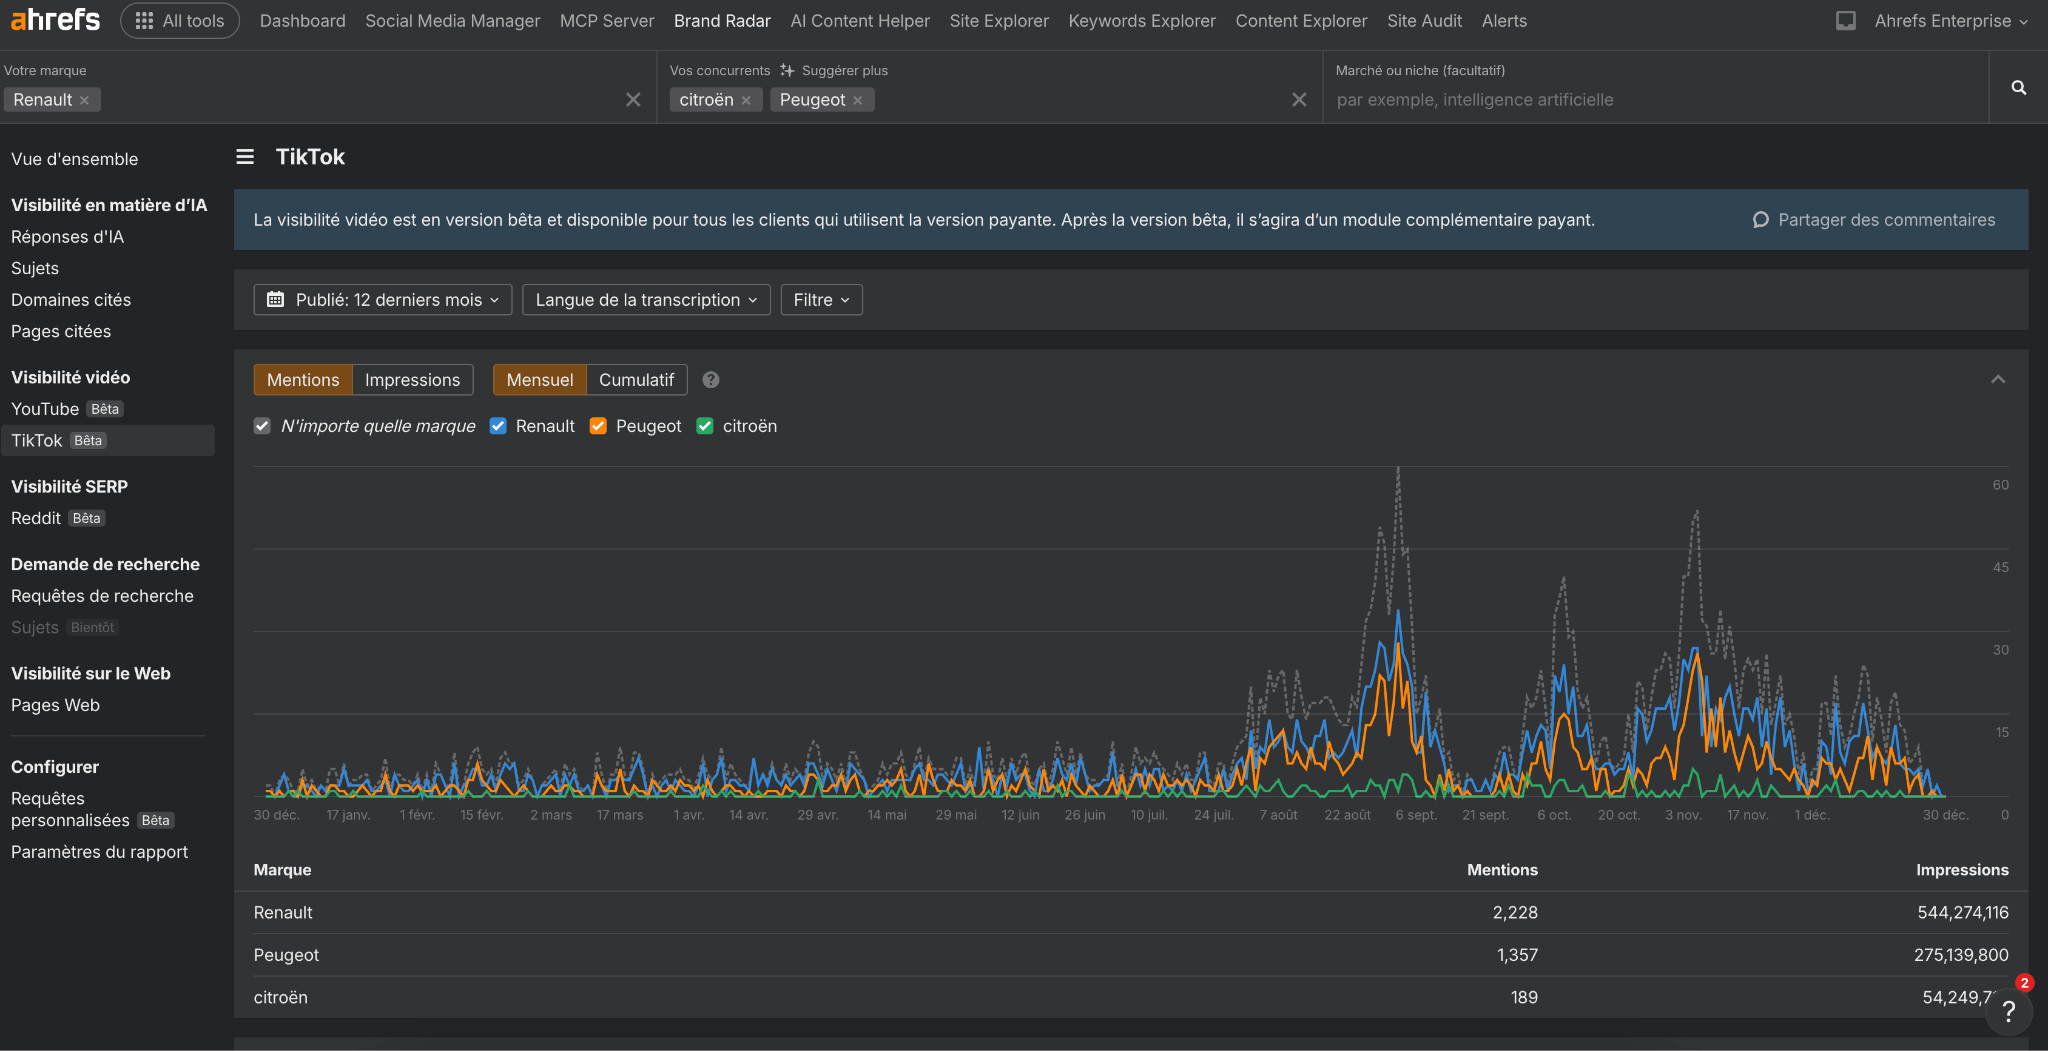This screenshot has width=2048, height=1051.
Task: Open the floating help bubble
Action: click(2008, 1011)
